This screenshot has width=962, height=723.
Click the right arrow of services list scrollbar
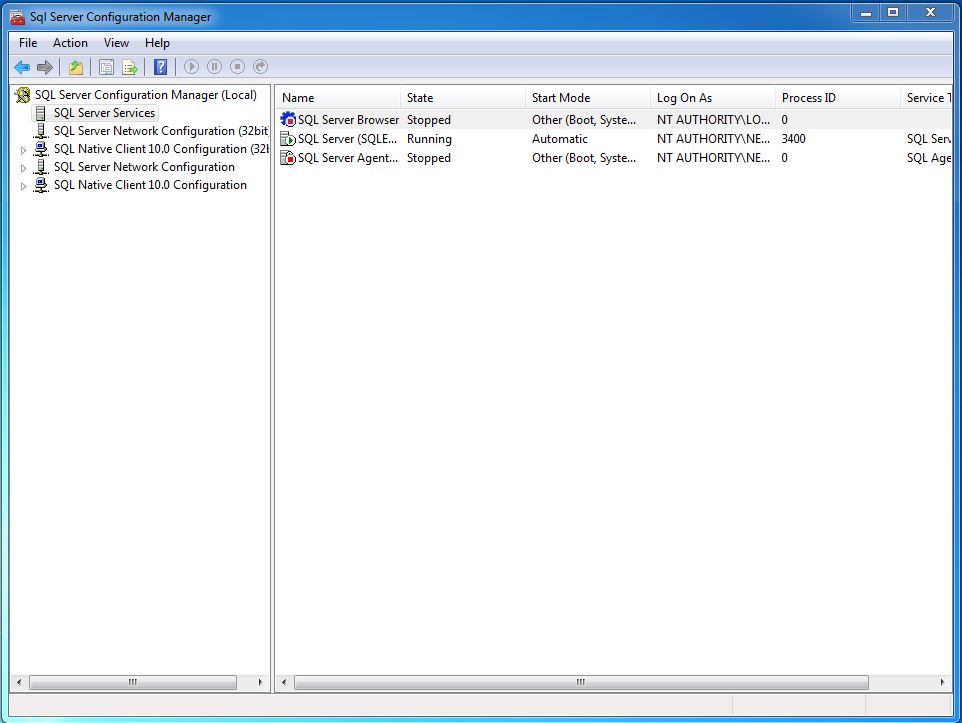click(x=942, y=682)
